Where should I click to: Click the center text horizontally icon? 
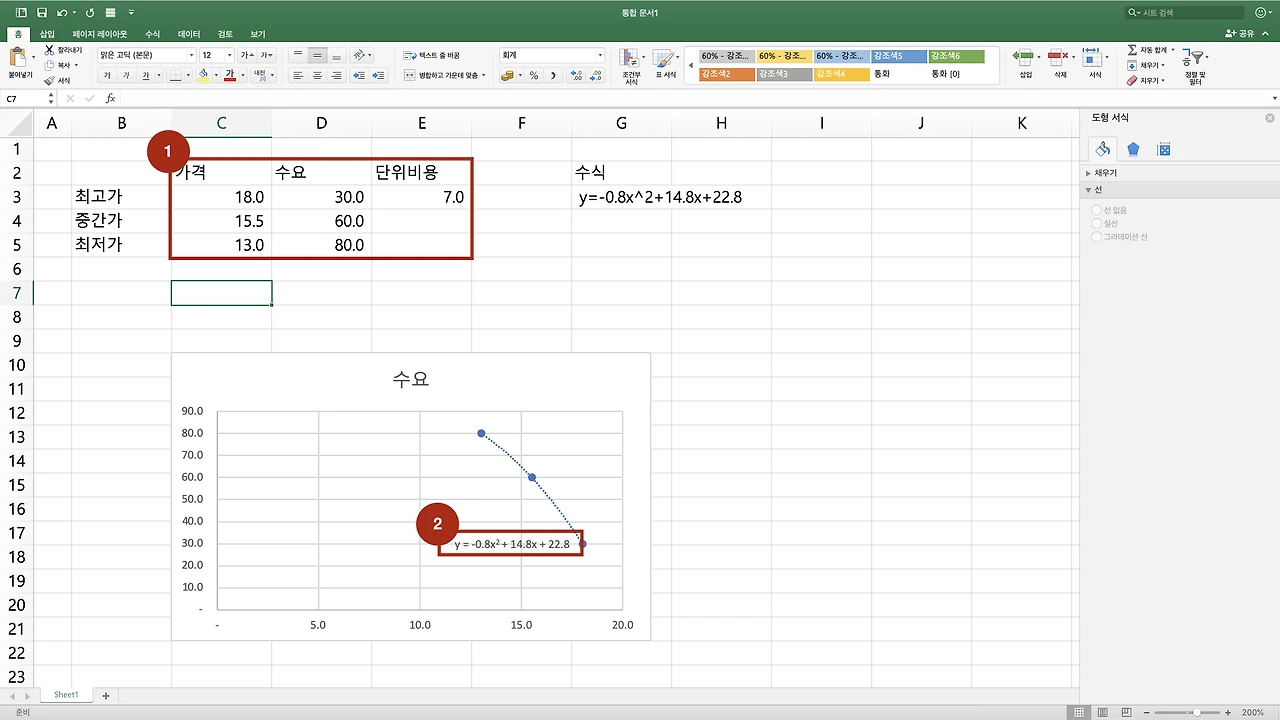click(x=317, y=75)
